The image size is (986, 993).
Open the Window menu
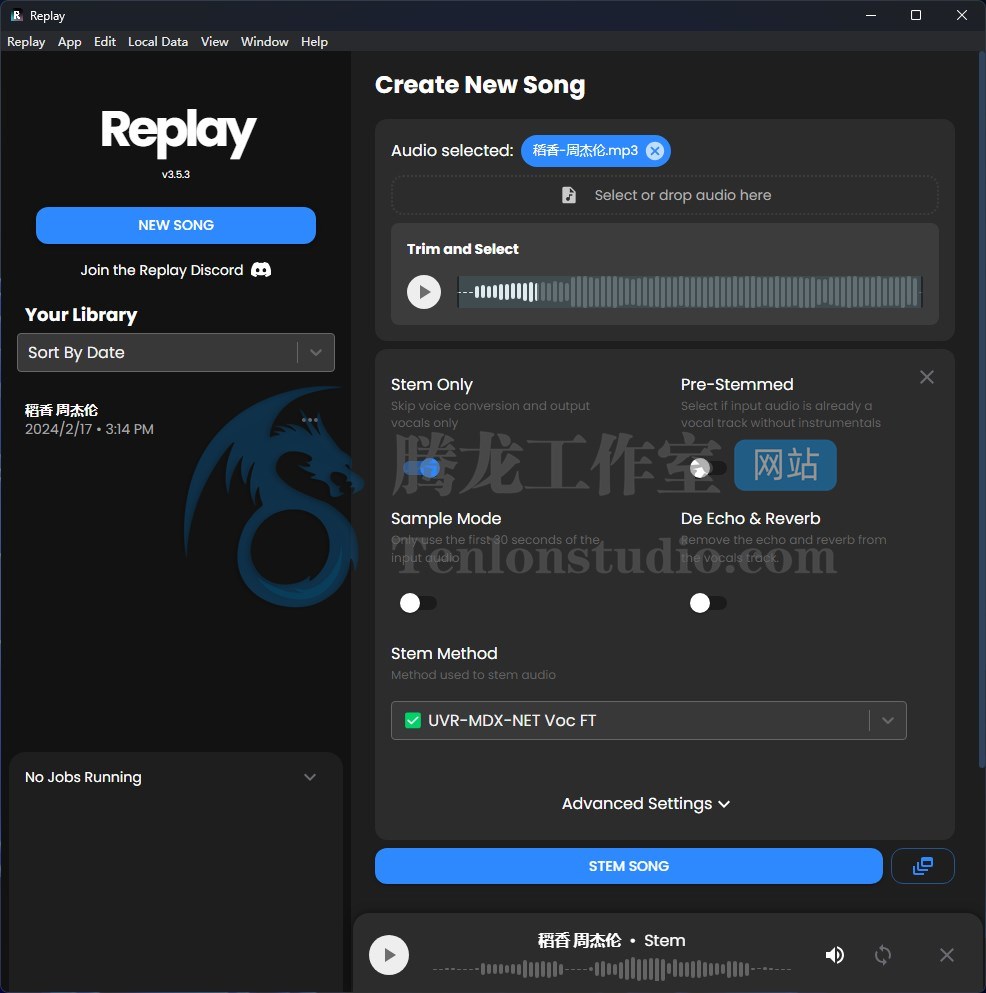coord(264,42)
